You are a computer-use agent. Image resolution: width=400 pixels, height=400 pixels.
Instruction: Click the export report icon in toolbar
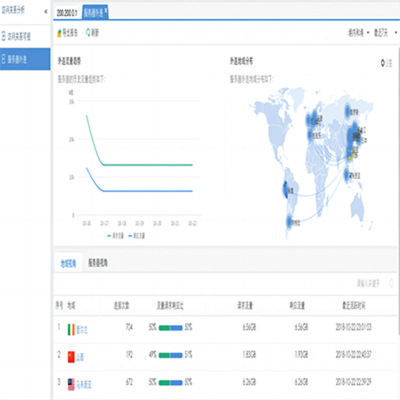click(x=59, y=33)
